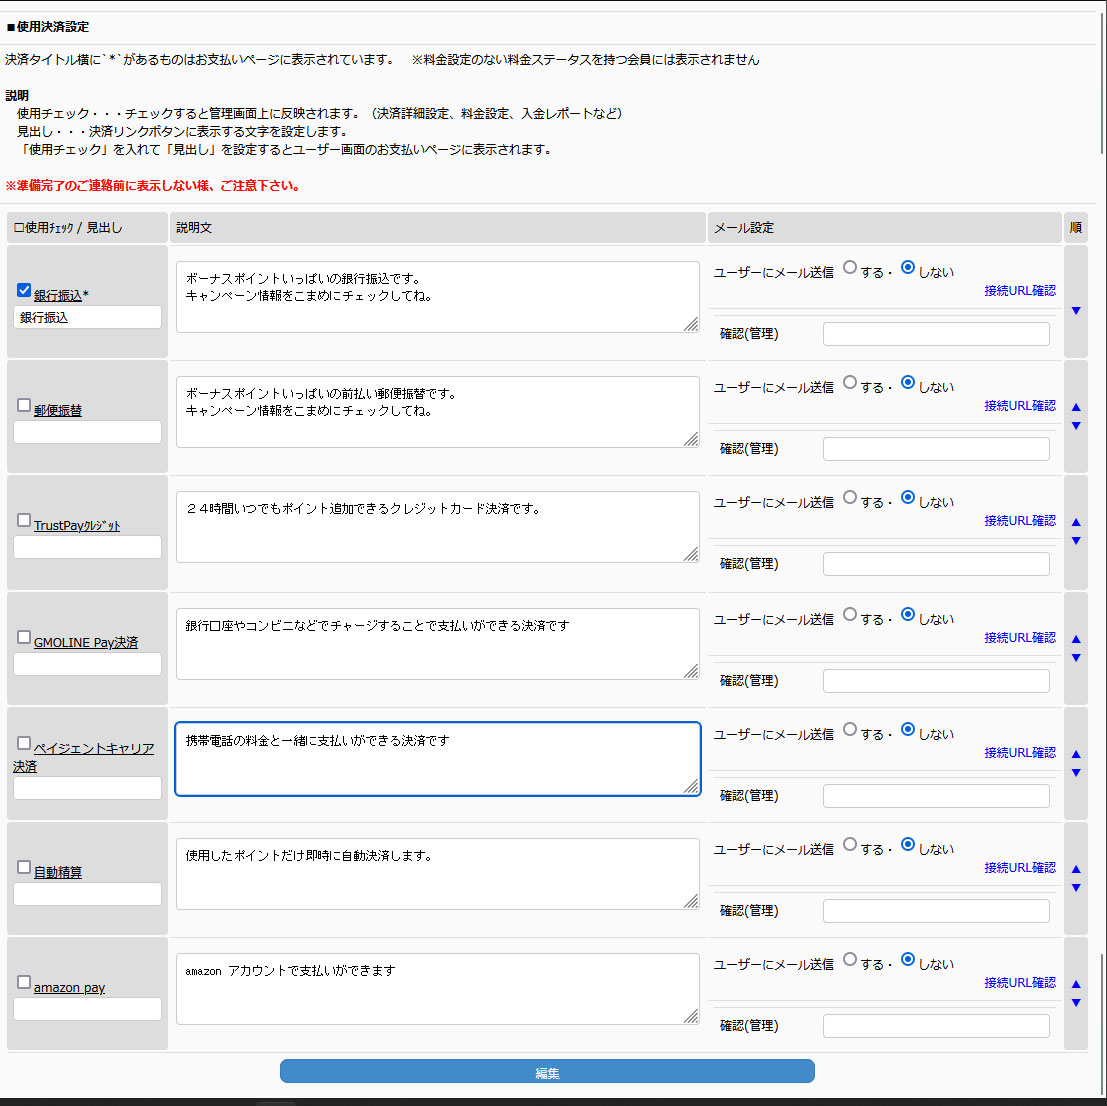The image size is (1107, 1106).
Task: Enable the 郵便振替 checkbox
Action: pyautogui.click(x=24, y=405)
